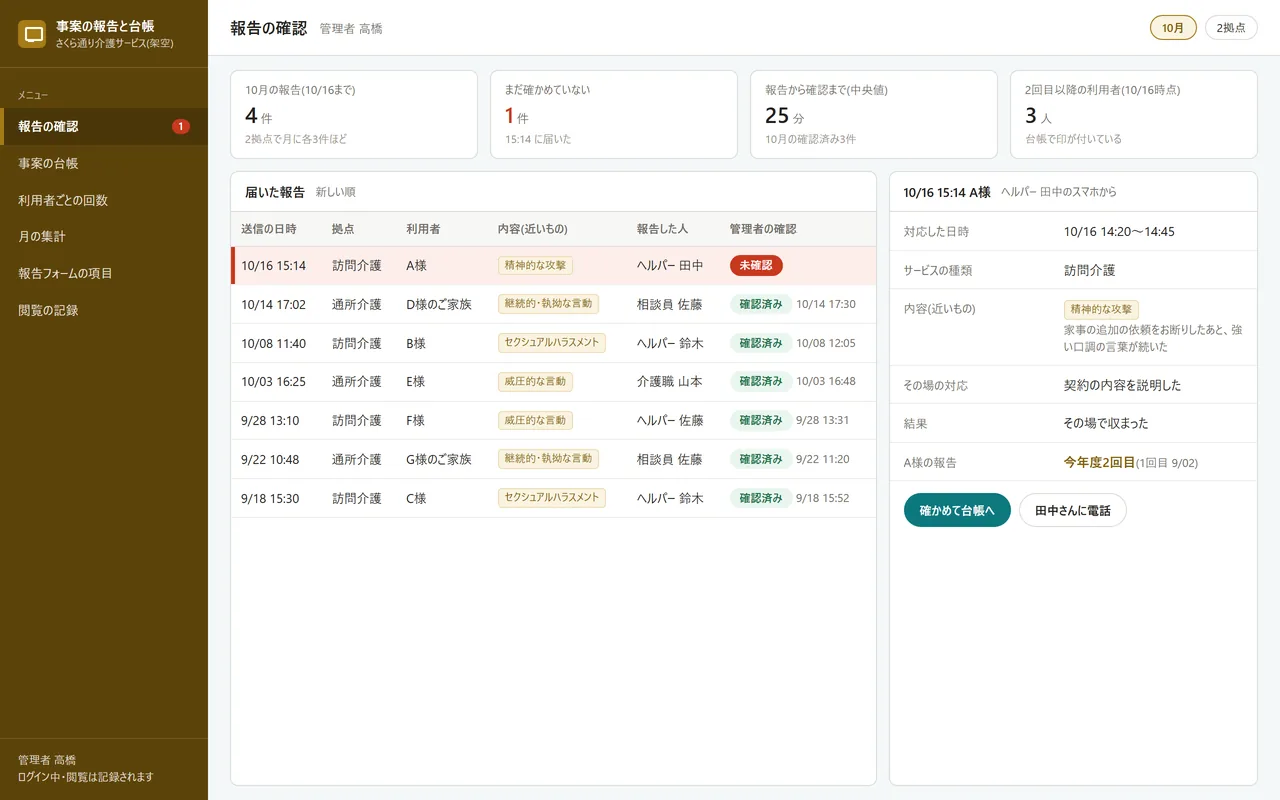Open 報告フォームの項目 menu item
1280x800 pixels.
(x=104, y=273)
